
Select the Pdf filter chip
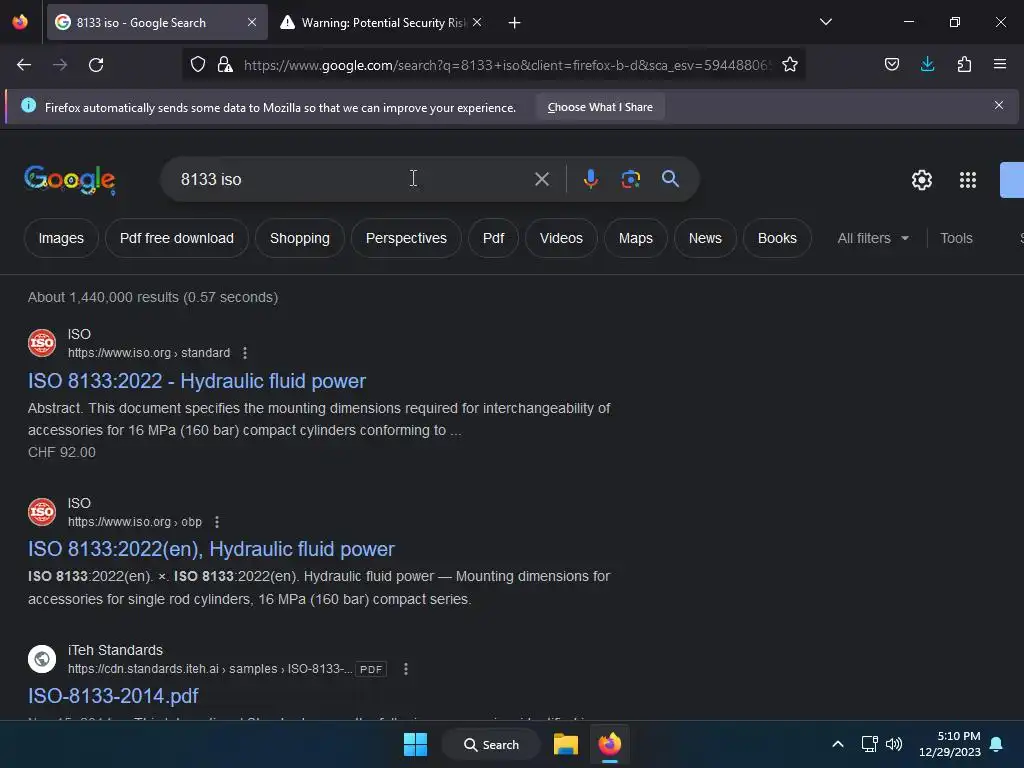click(x=493, y=238)
